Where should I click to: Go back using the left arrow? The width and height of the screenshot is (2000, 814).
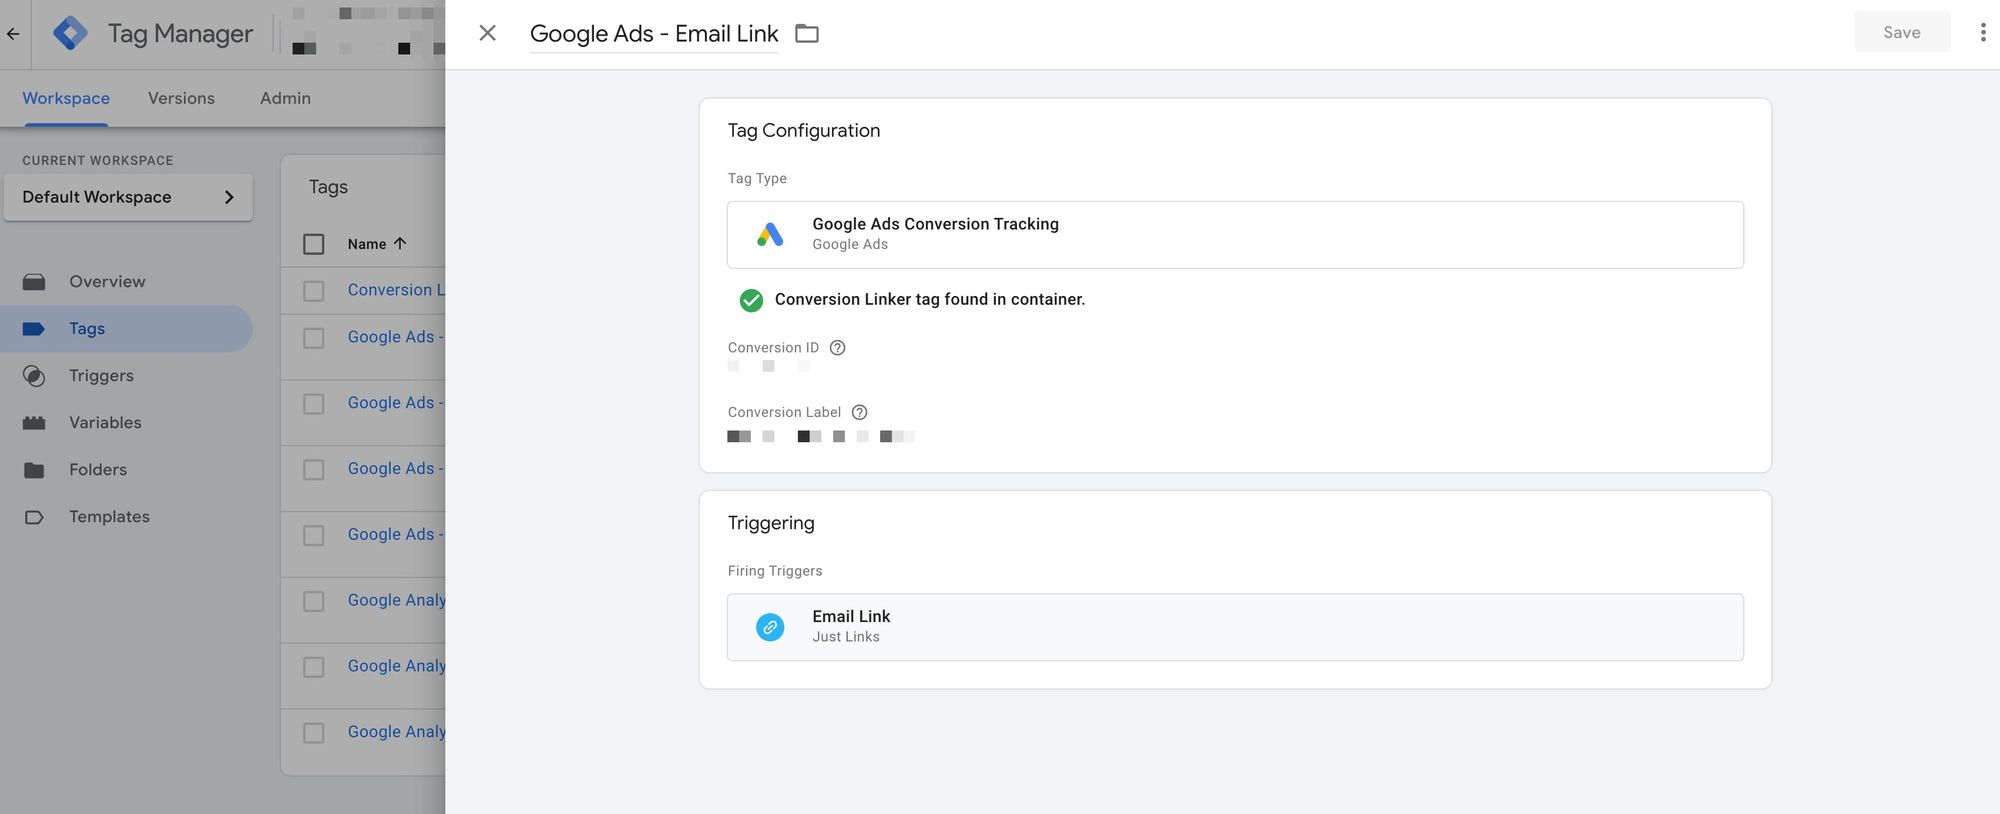tap(13, 33)
